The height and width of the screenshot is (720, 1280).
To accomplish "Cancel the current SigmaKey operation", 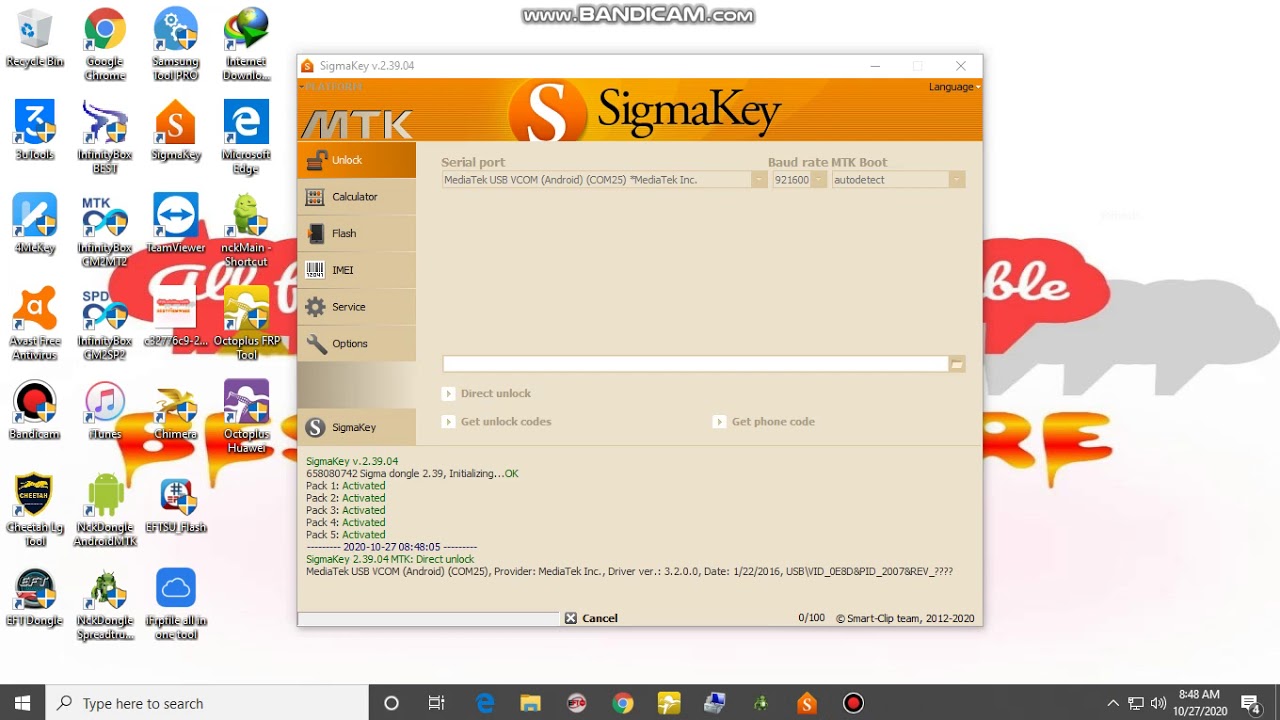I will pos(591,618).
